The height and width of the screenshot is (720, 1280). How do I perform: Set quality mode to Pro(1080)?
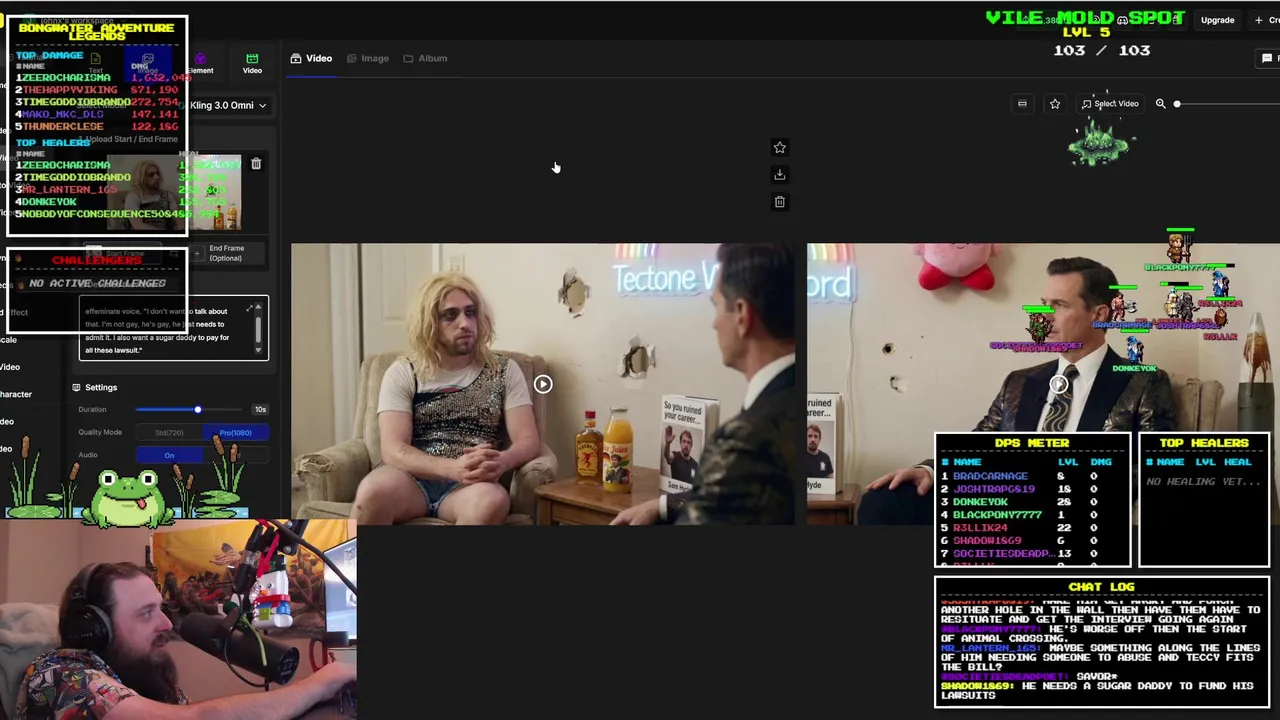coord(236,432)
